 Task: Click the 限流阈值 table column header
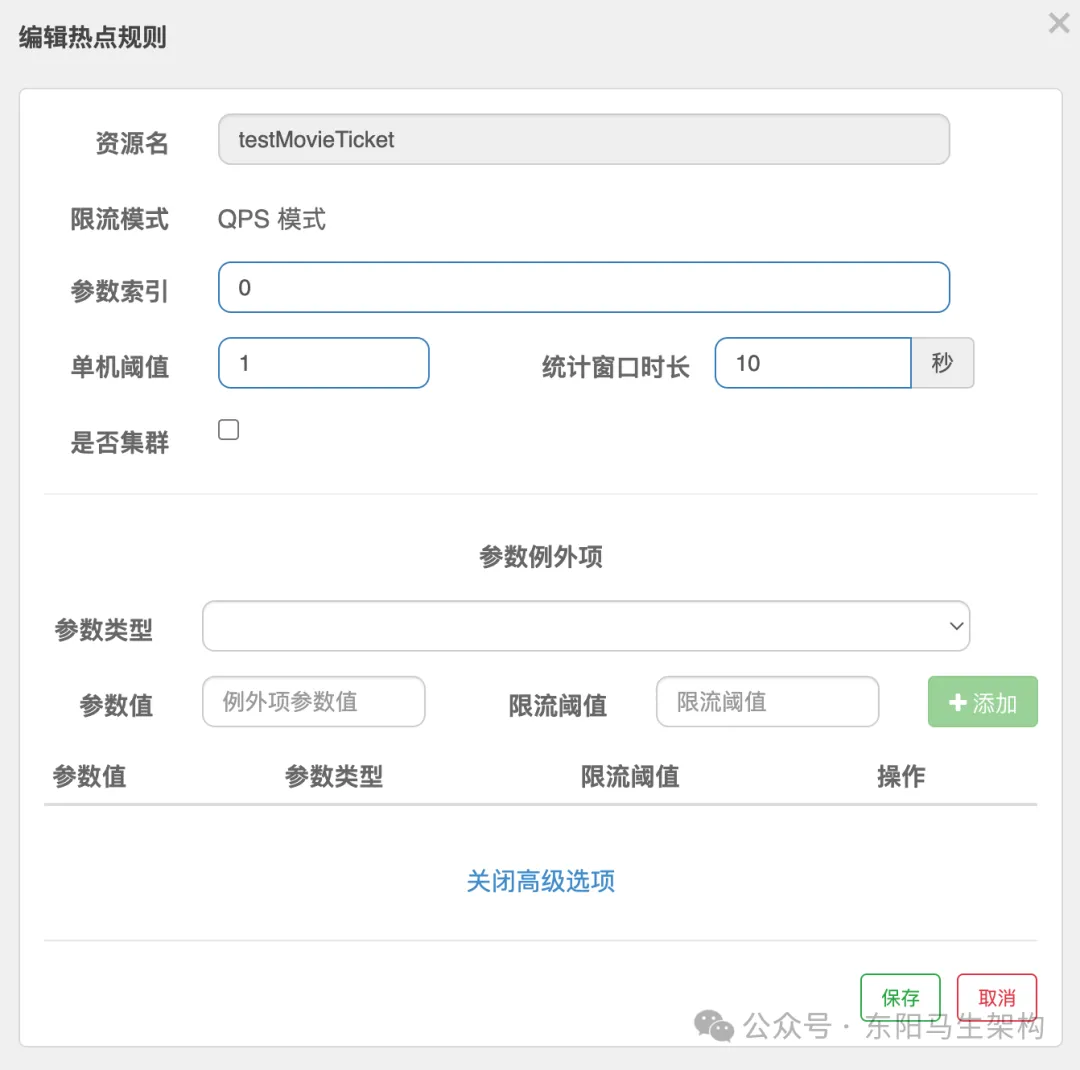tap(629, 776)
